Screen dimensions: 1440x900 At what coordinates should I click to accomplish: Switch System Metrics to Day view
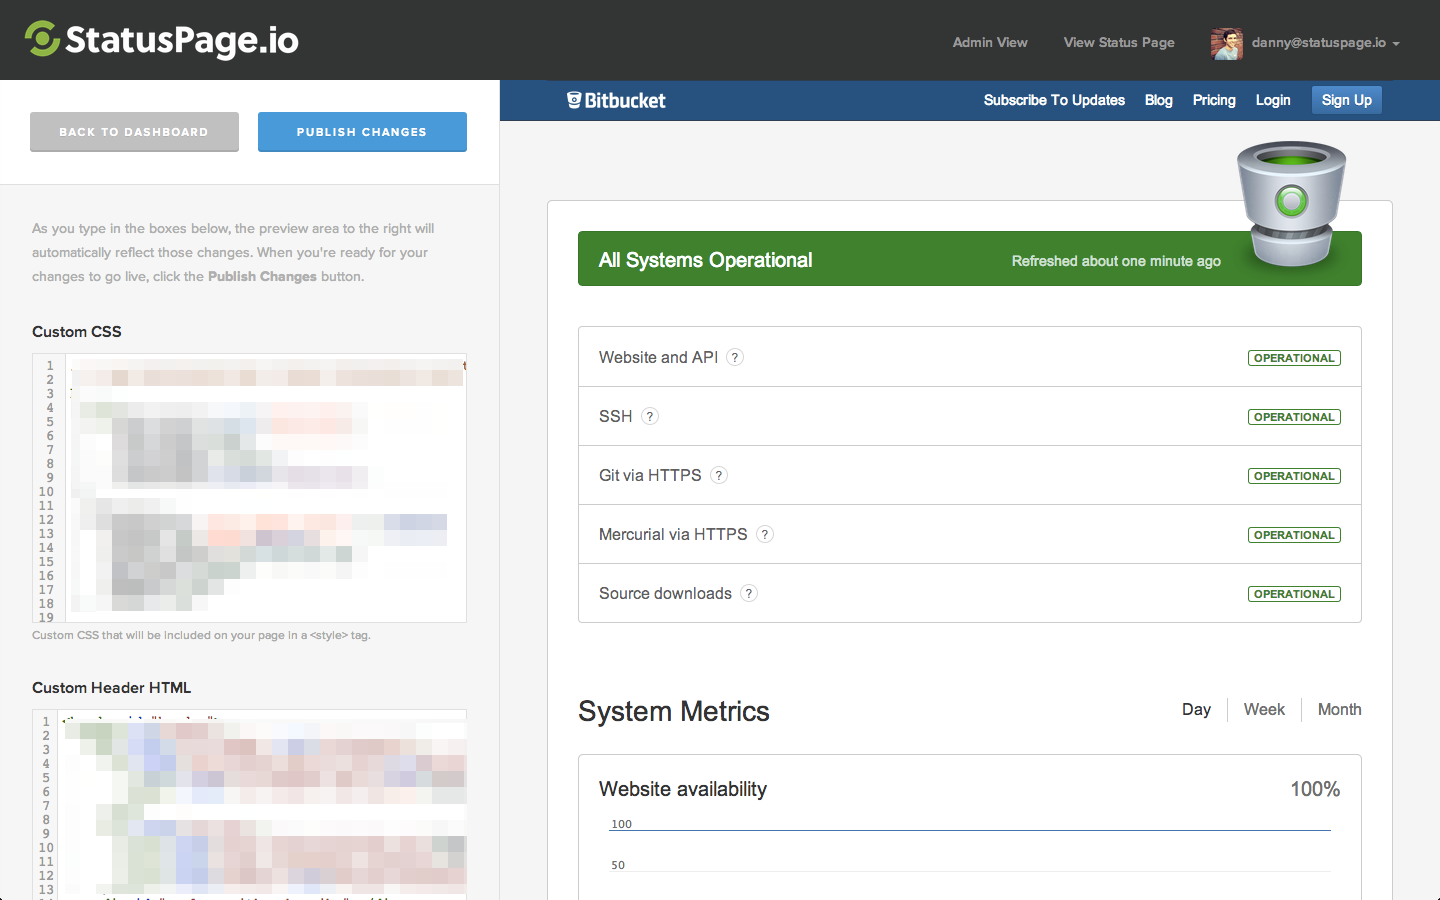point(1196,709)
